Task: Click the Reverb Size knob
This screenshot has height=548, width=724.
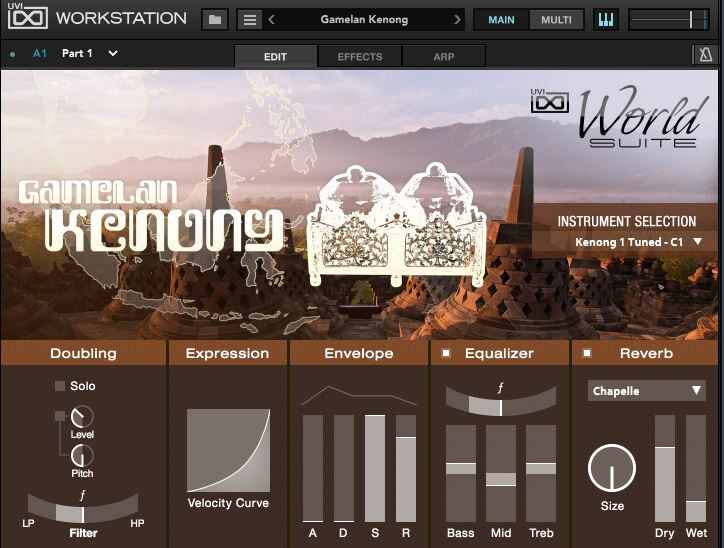Action: point(612,468)
